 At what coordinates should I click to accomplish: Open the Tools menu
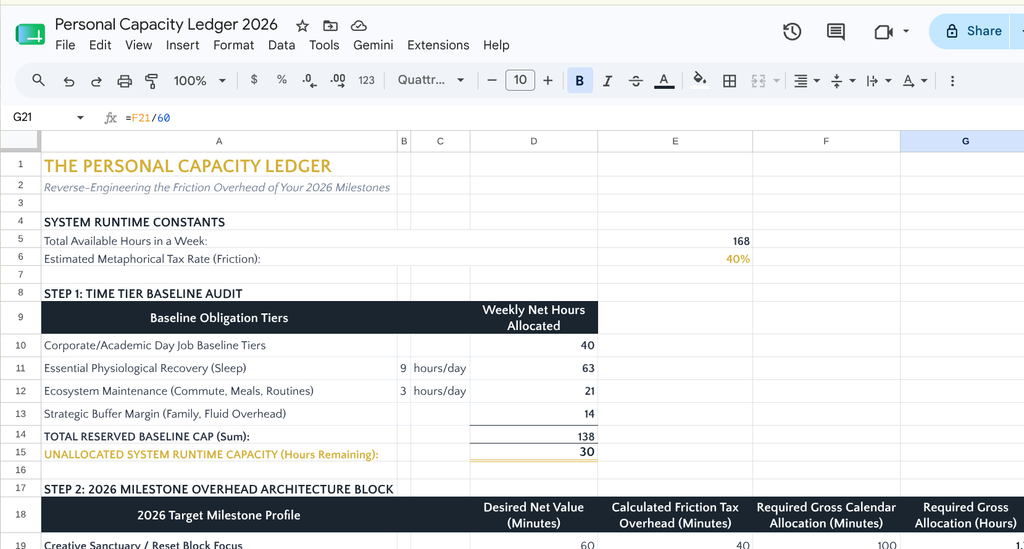coord(324,45)
